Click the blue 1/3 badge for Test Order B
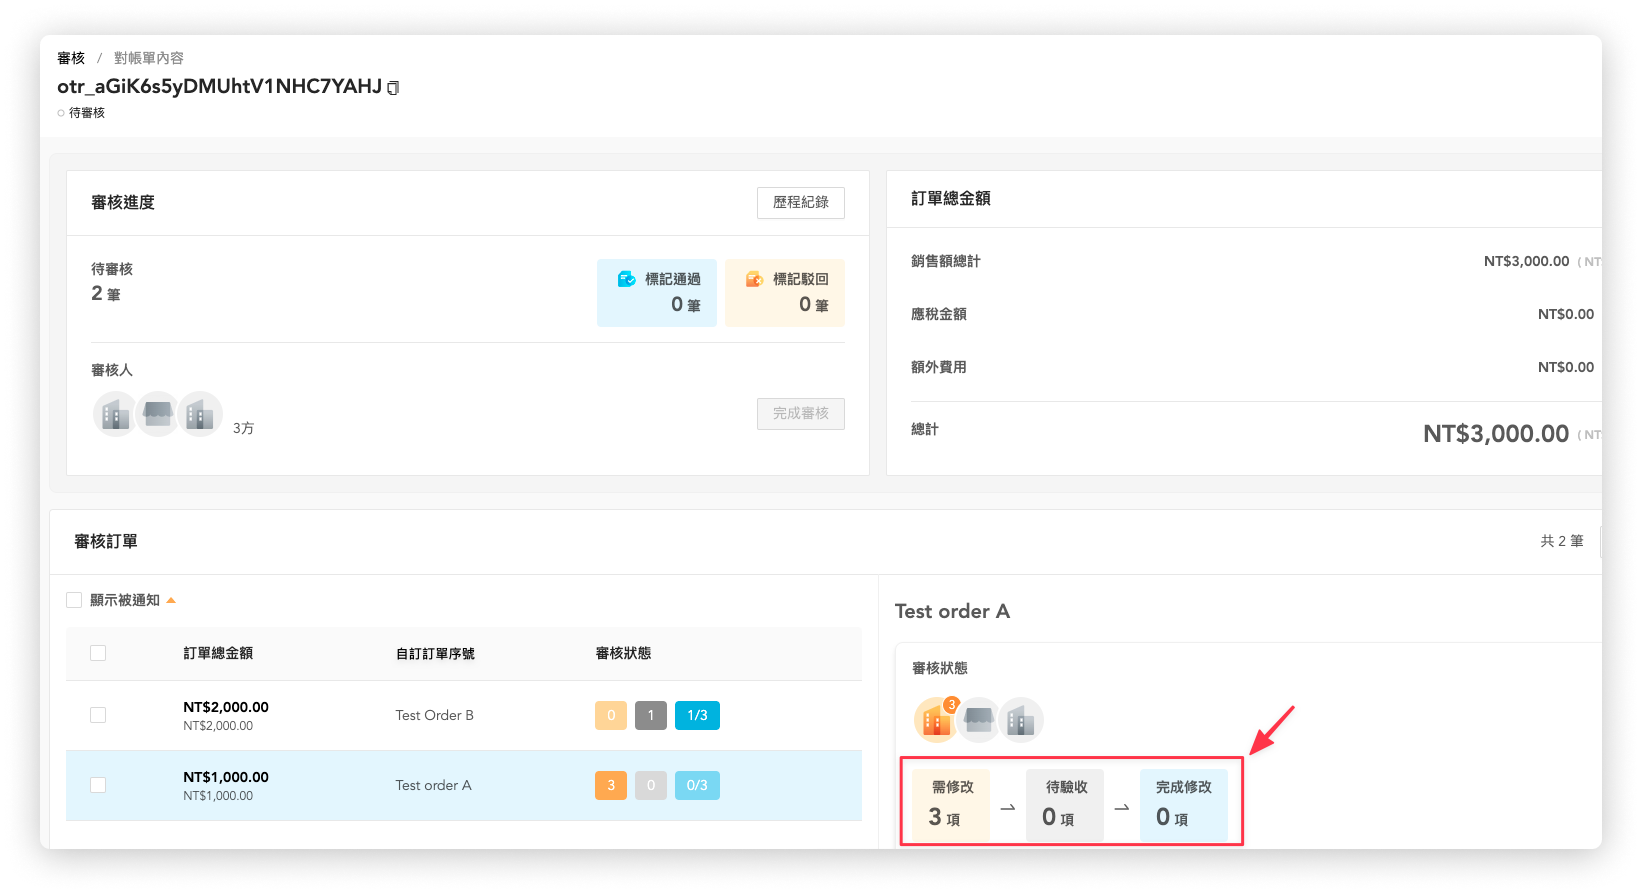The image size is (1642, 894). pyautogui.click(x=697, y=715)
